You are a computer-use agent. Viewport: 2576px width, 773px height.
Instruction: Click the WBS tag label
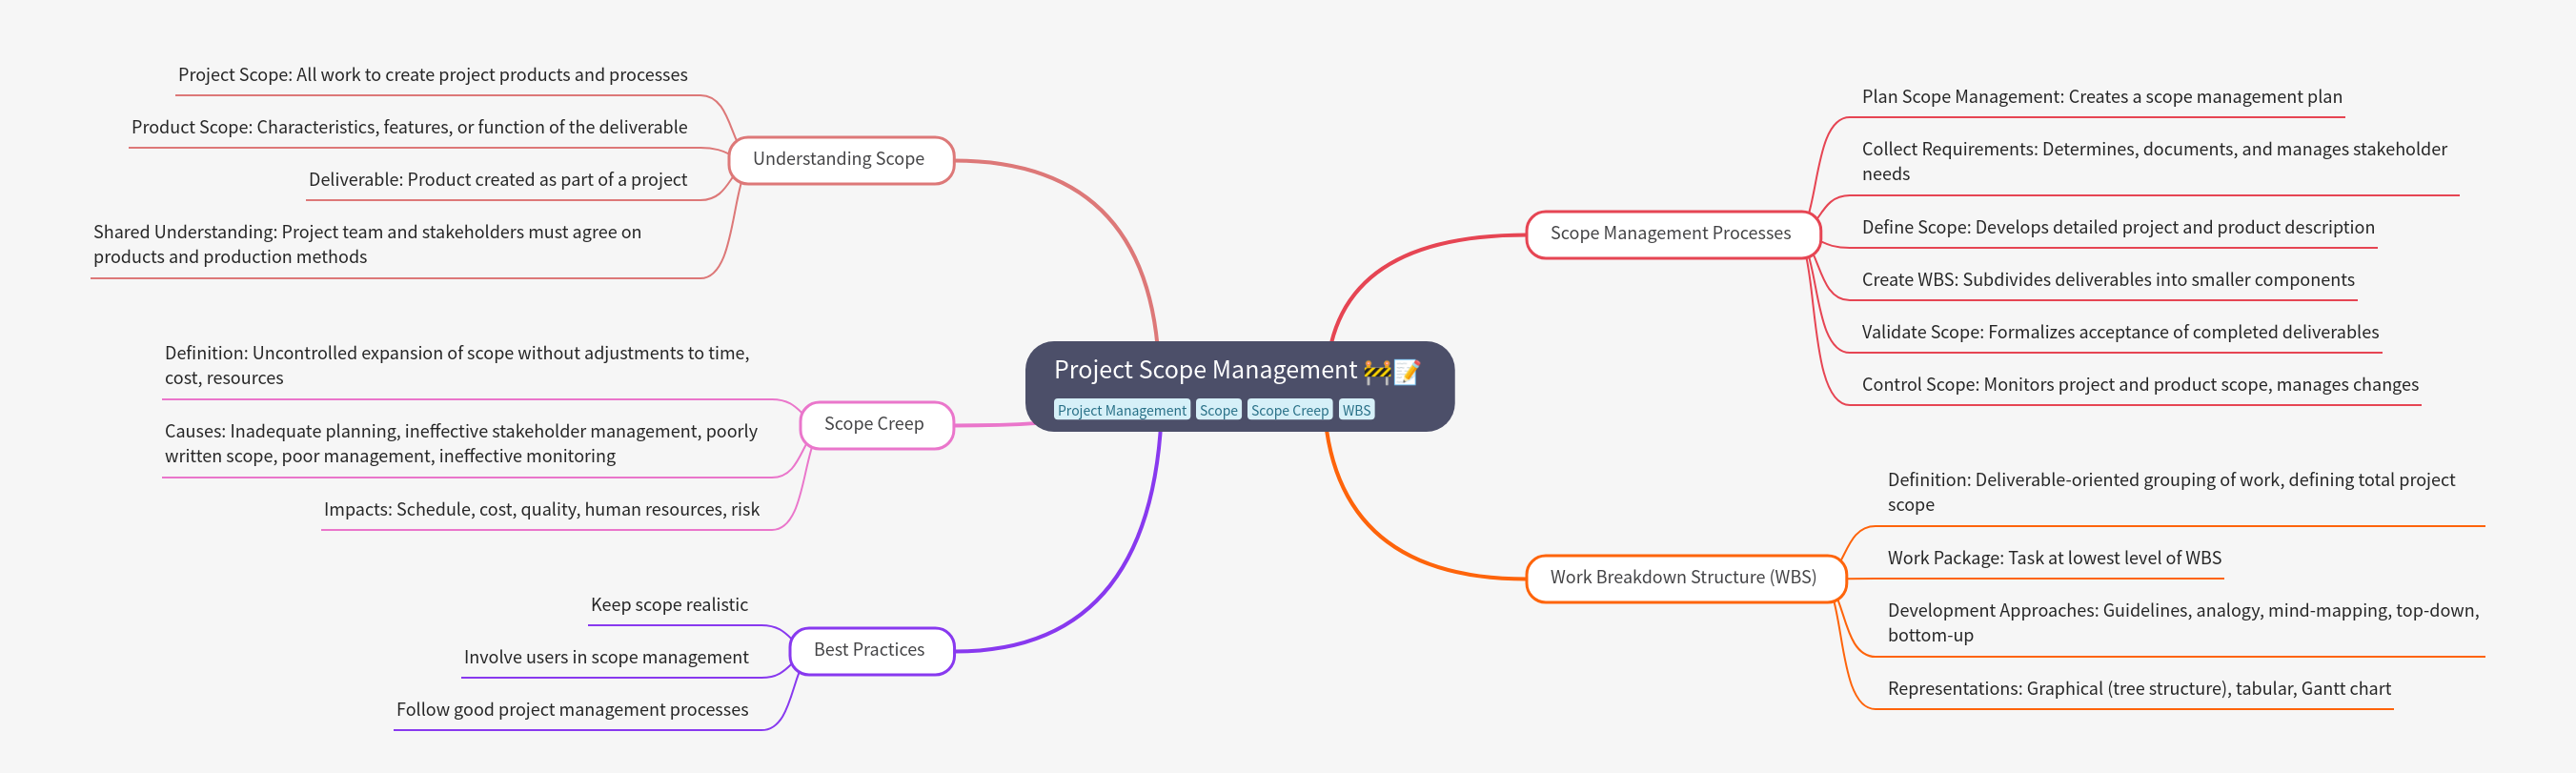point(1356,410)
